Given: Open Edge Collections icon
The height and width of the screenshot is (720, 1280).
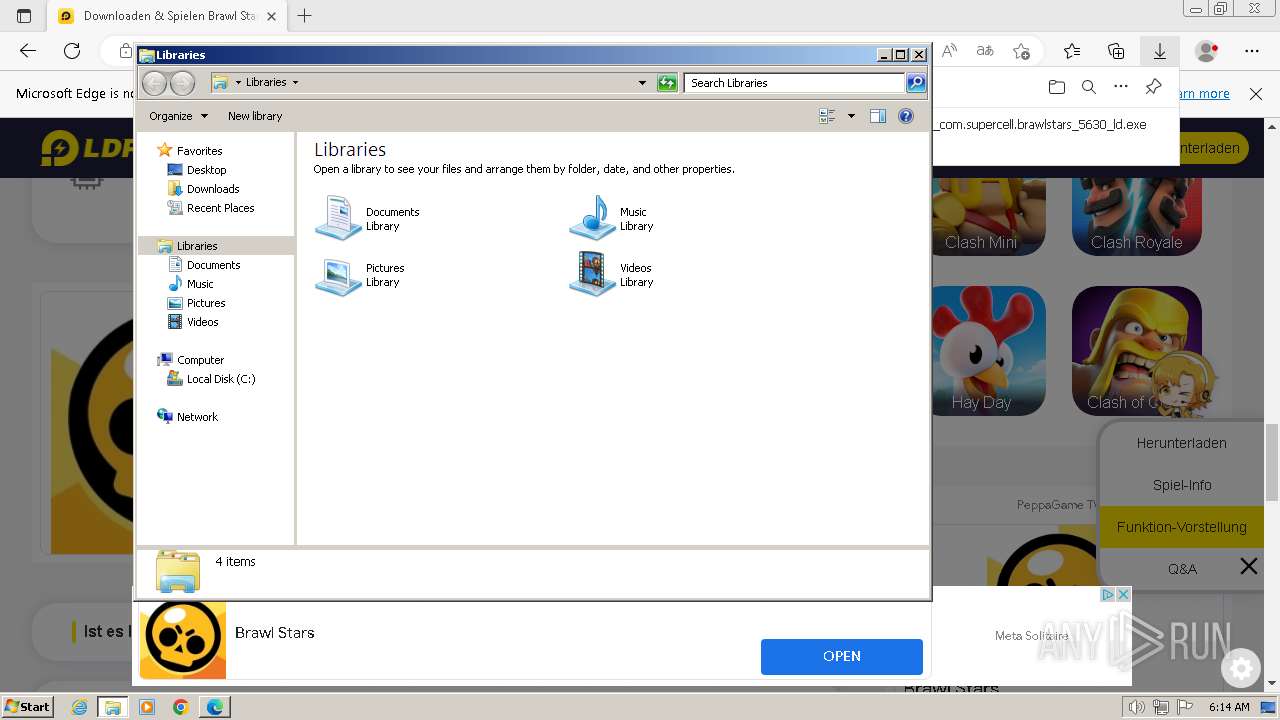Looking at the screenshot, I should click(1116, 51).
